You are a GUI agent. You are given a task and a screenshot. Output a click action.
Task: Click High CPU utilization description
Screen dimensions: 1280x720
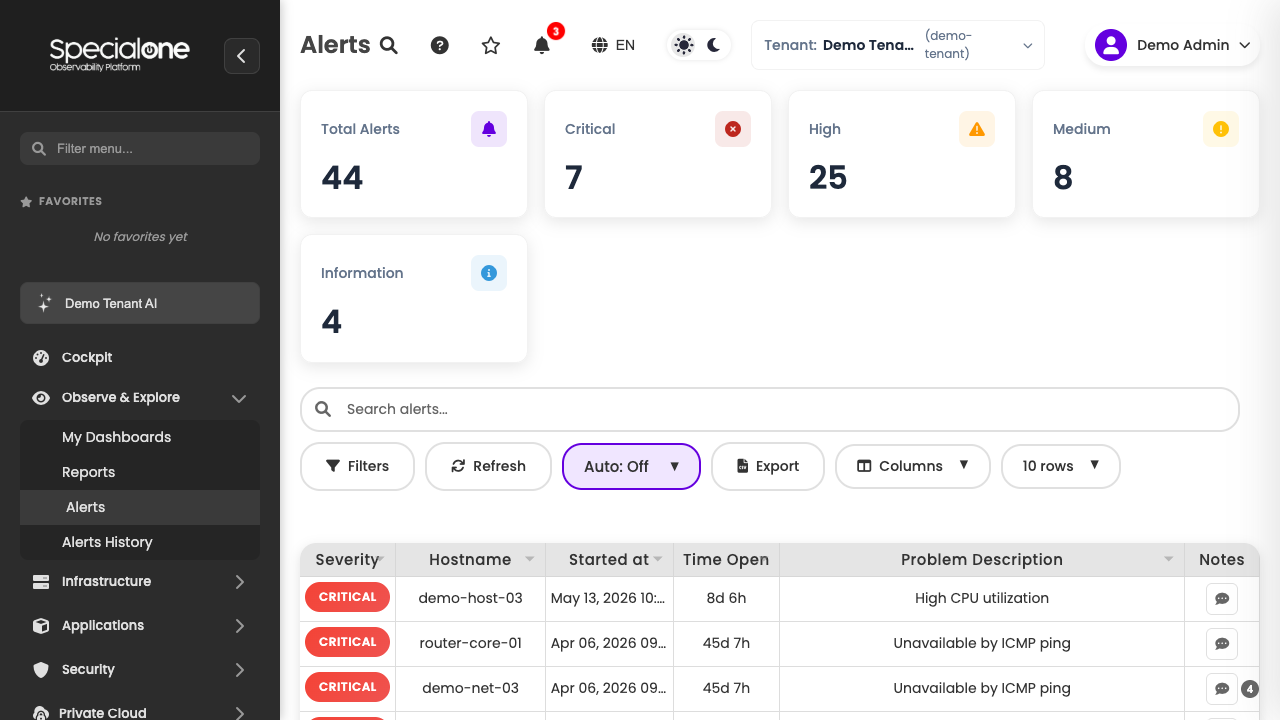point(982,598)
